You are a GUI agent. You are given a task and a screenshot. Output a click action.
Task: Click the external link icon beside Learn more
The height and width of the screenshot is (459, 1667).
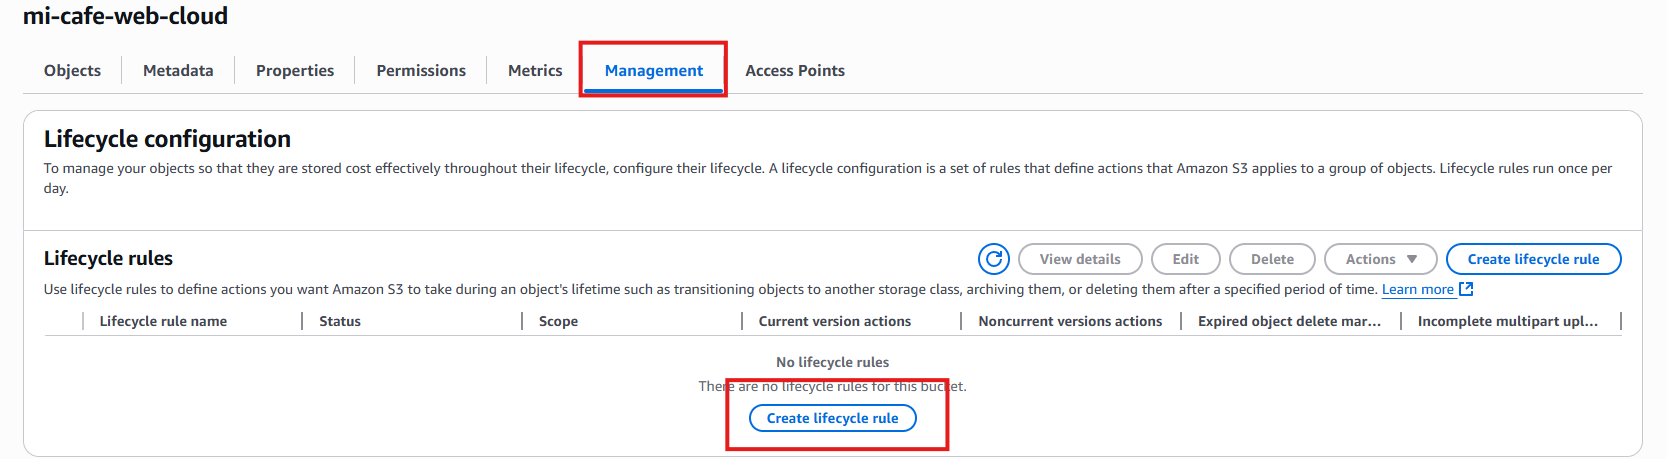1466,289
